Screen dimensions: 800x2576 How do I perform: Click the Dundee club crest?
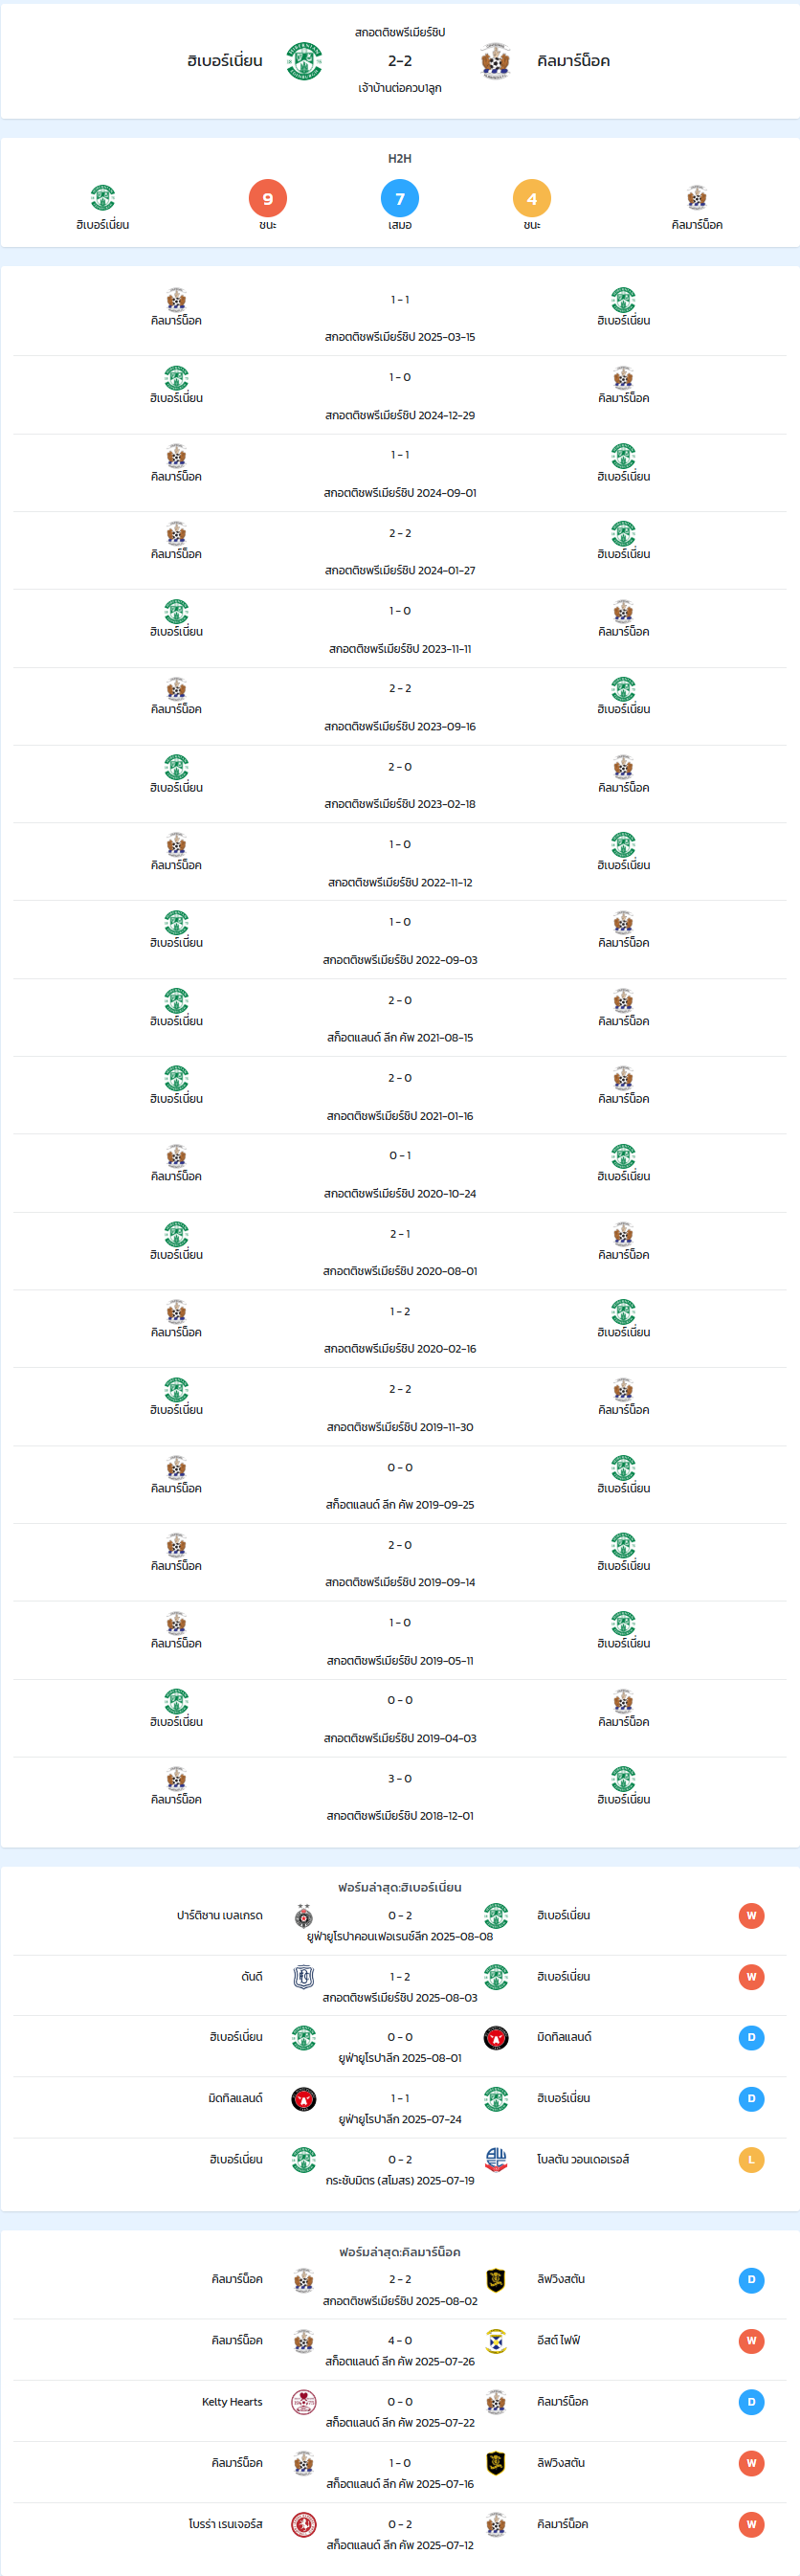click(304, 1977)
